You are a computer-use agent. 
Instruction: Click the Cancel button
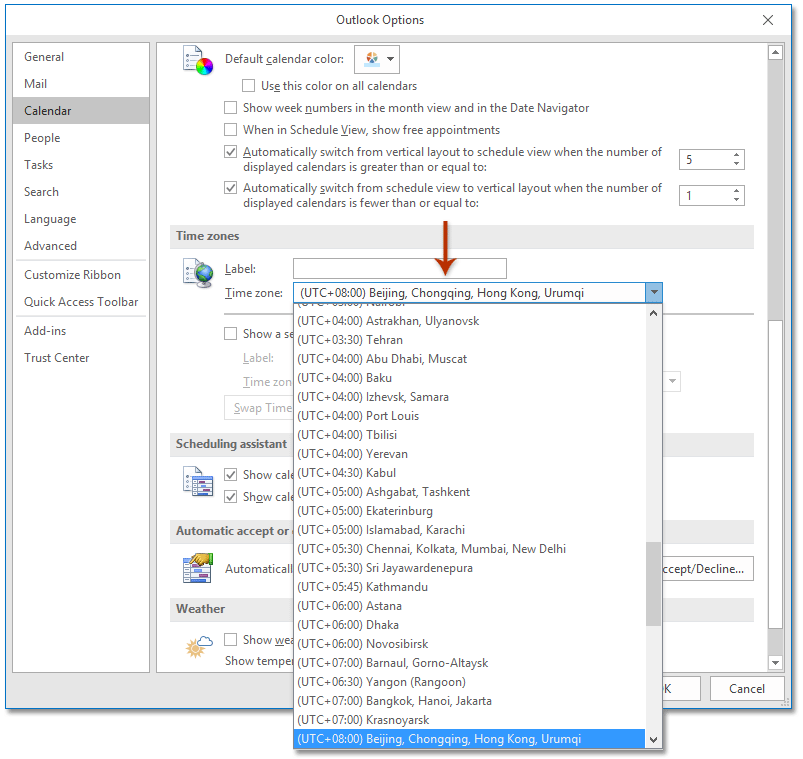(747, 688)
